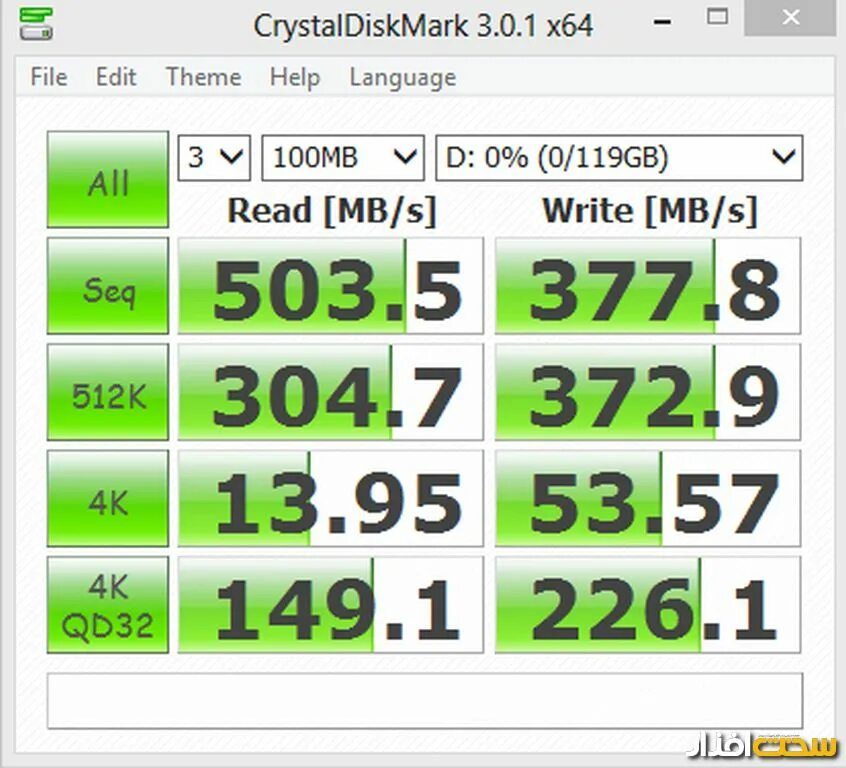Click the empty comment field at the bottom
Image resolution: width=846 pixels, height=768 pixels.
pyautogui.click(x=425, y=701)
